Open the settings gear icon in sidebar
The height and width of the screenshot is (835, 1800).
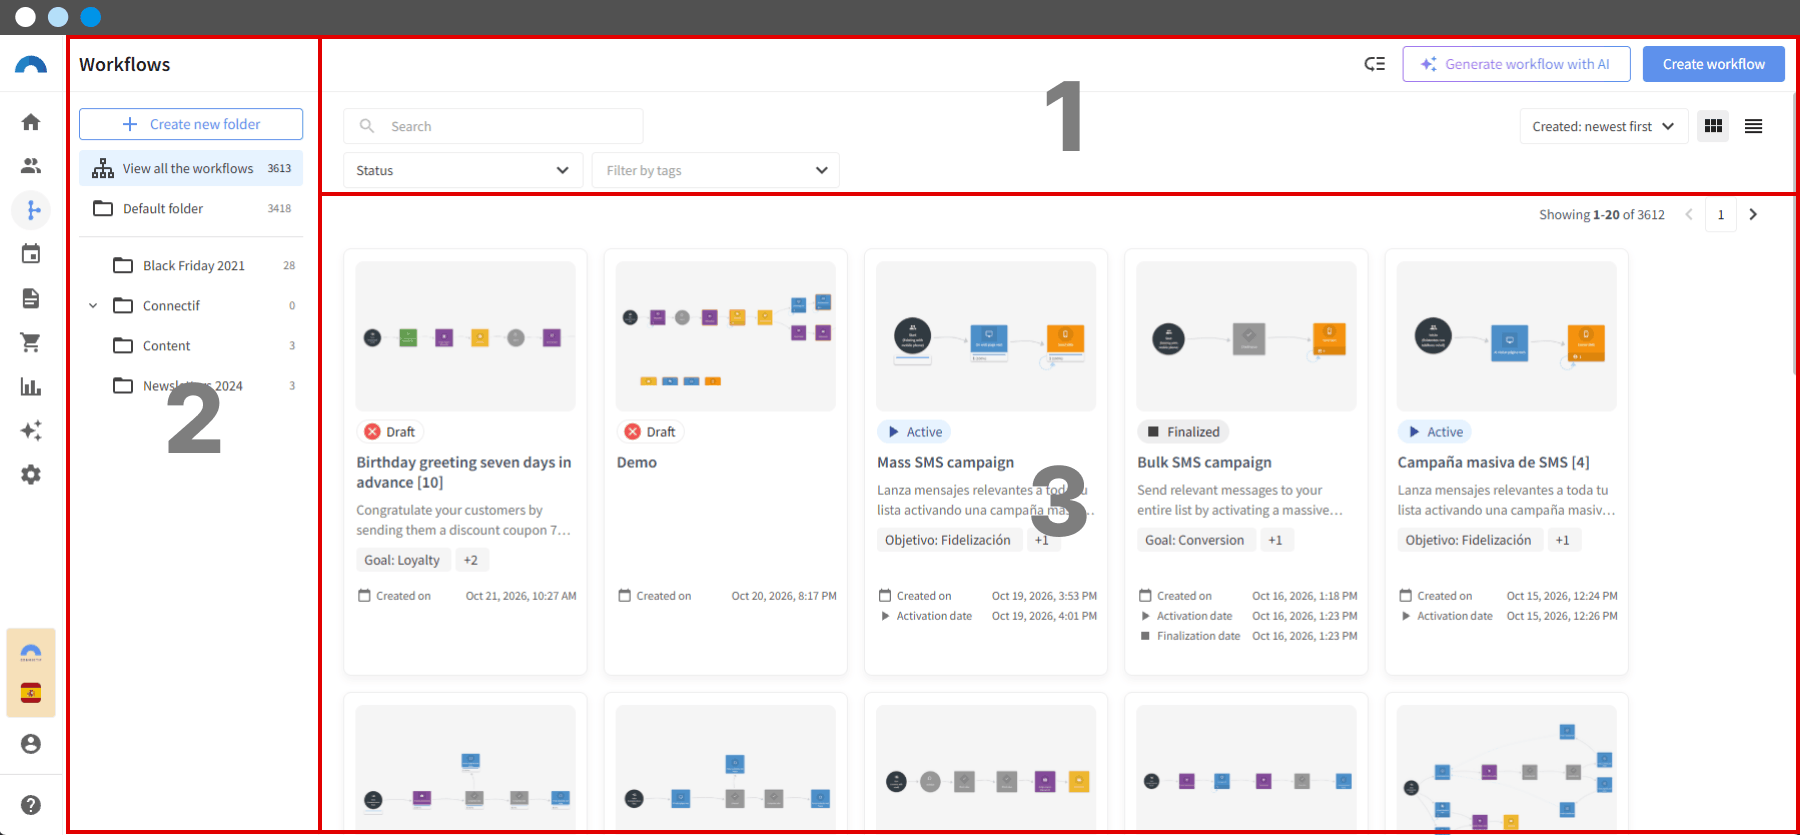31,474
